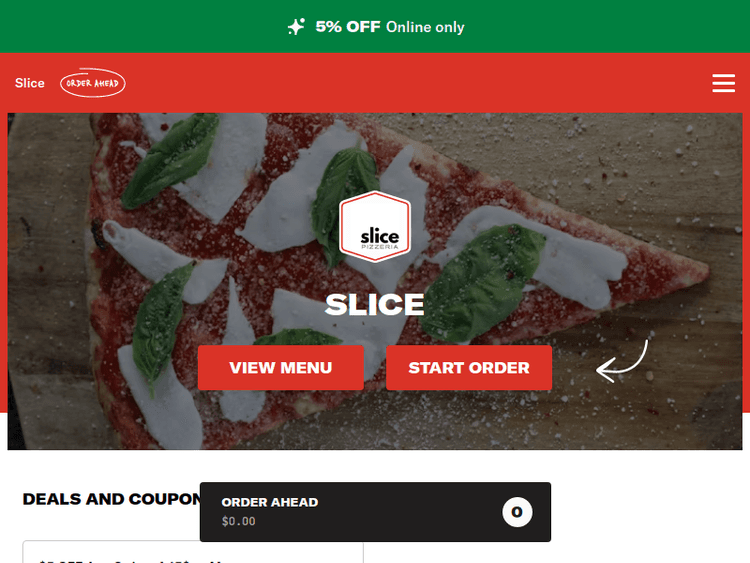The width and height of the screenshot is (750, 563).
Task: Begin ordering with Start Order button
Action: 469,367
